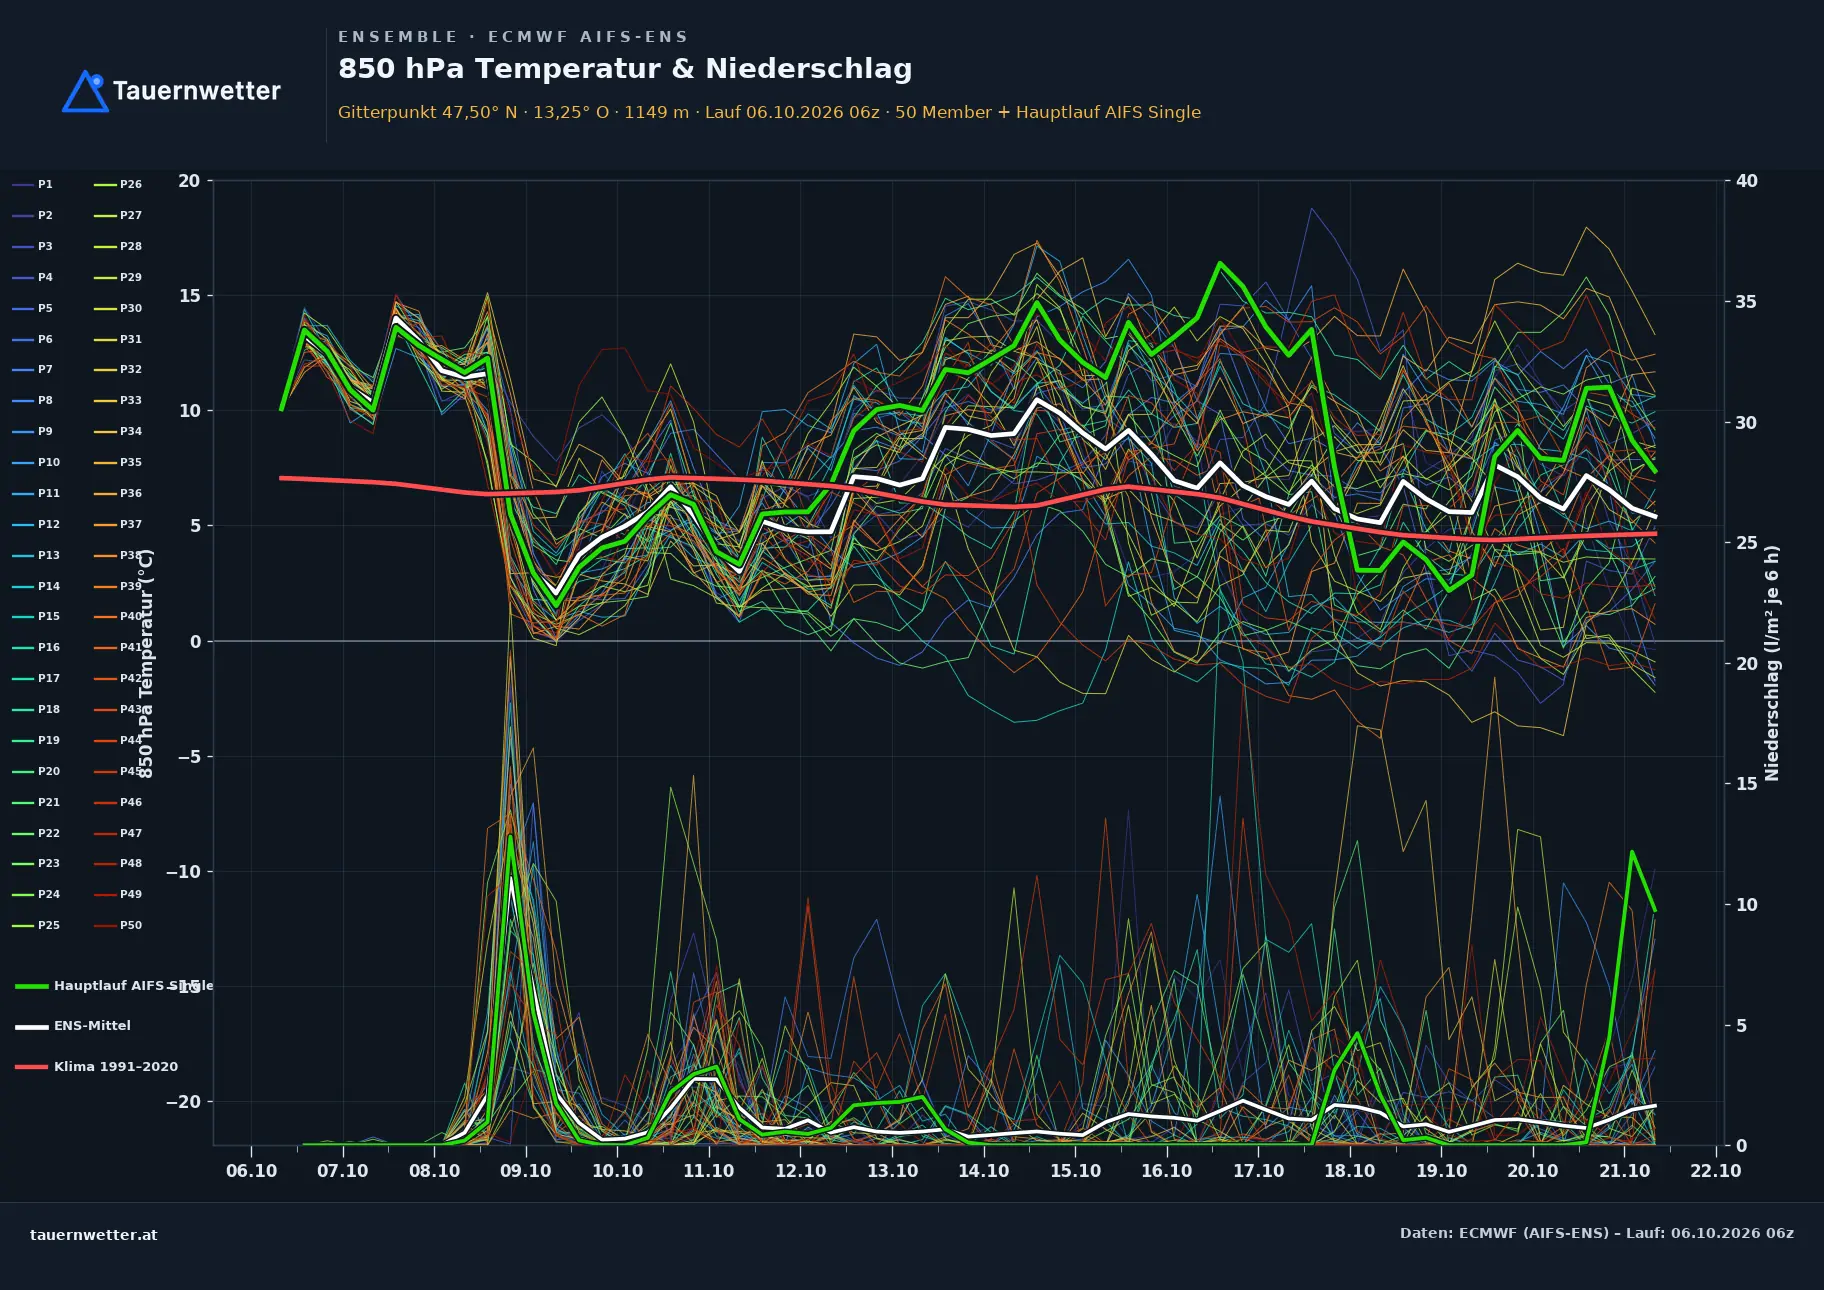1824x1290 pixels.
Task: Click the P18 member legend entry
Action: coord(36,709)
